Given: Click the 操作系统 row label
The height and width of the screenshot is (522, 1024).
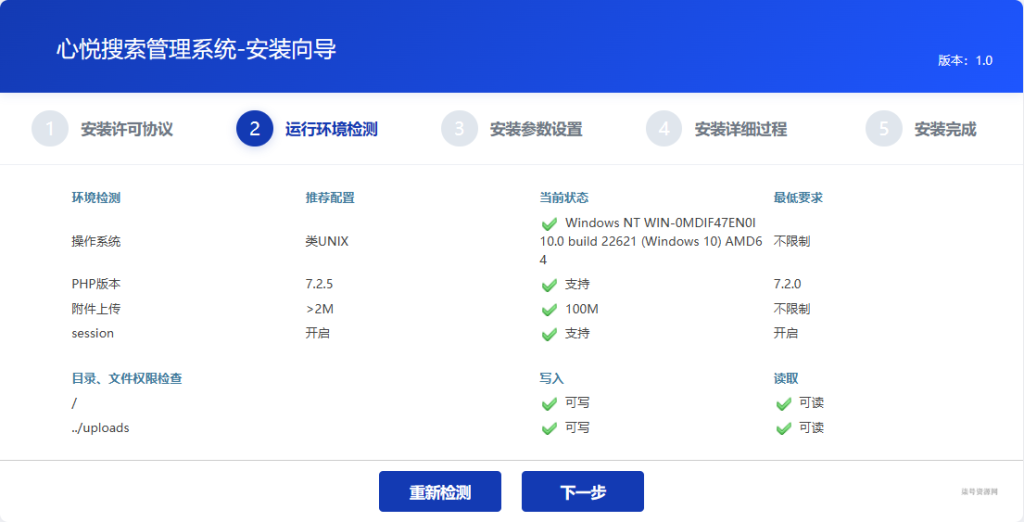Looking at the screenshot, I should (96, 241).
